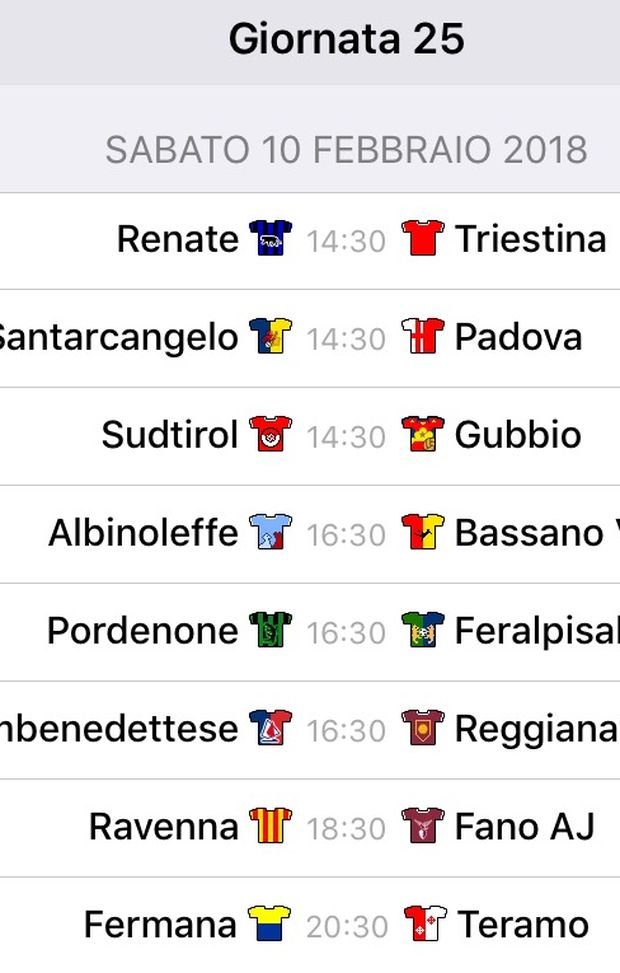The height and width of the screenshot is (973, 620).
Task: Tap the 20:30 Fermana-Teramo kickoff time
Action: [347, 926]
